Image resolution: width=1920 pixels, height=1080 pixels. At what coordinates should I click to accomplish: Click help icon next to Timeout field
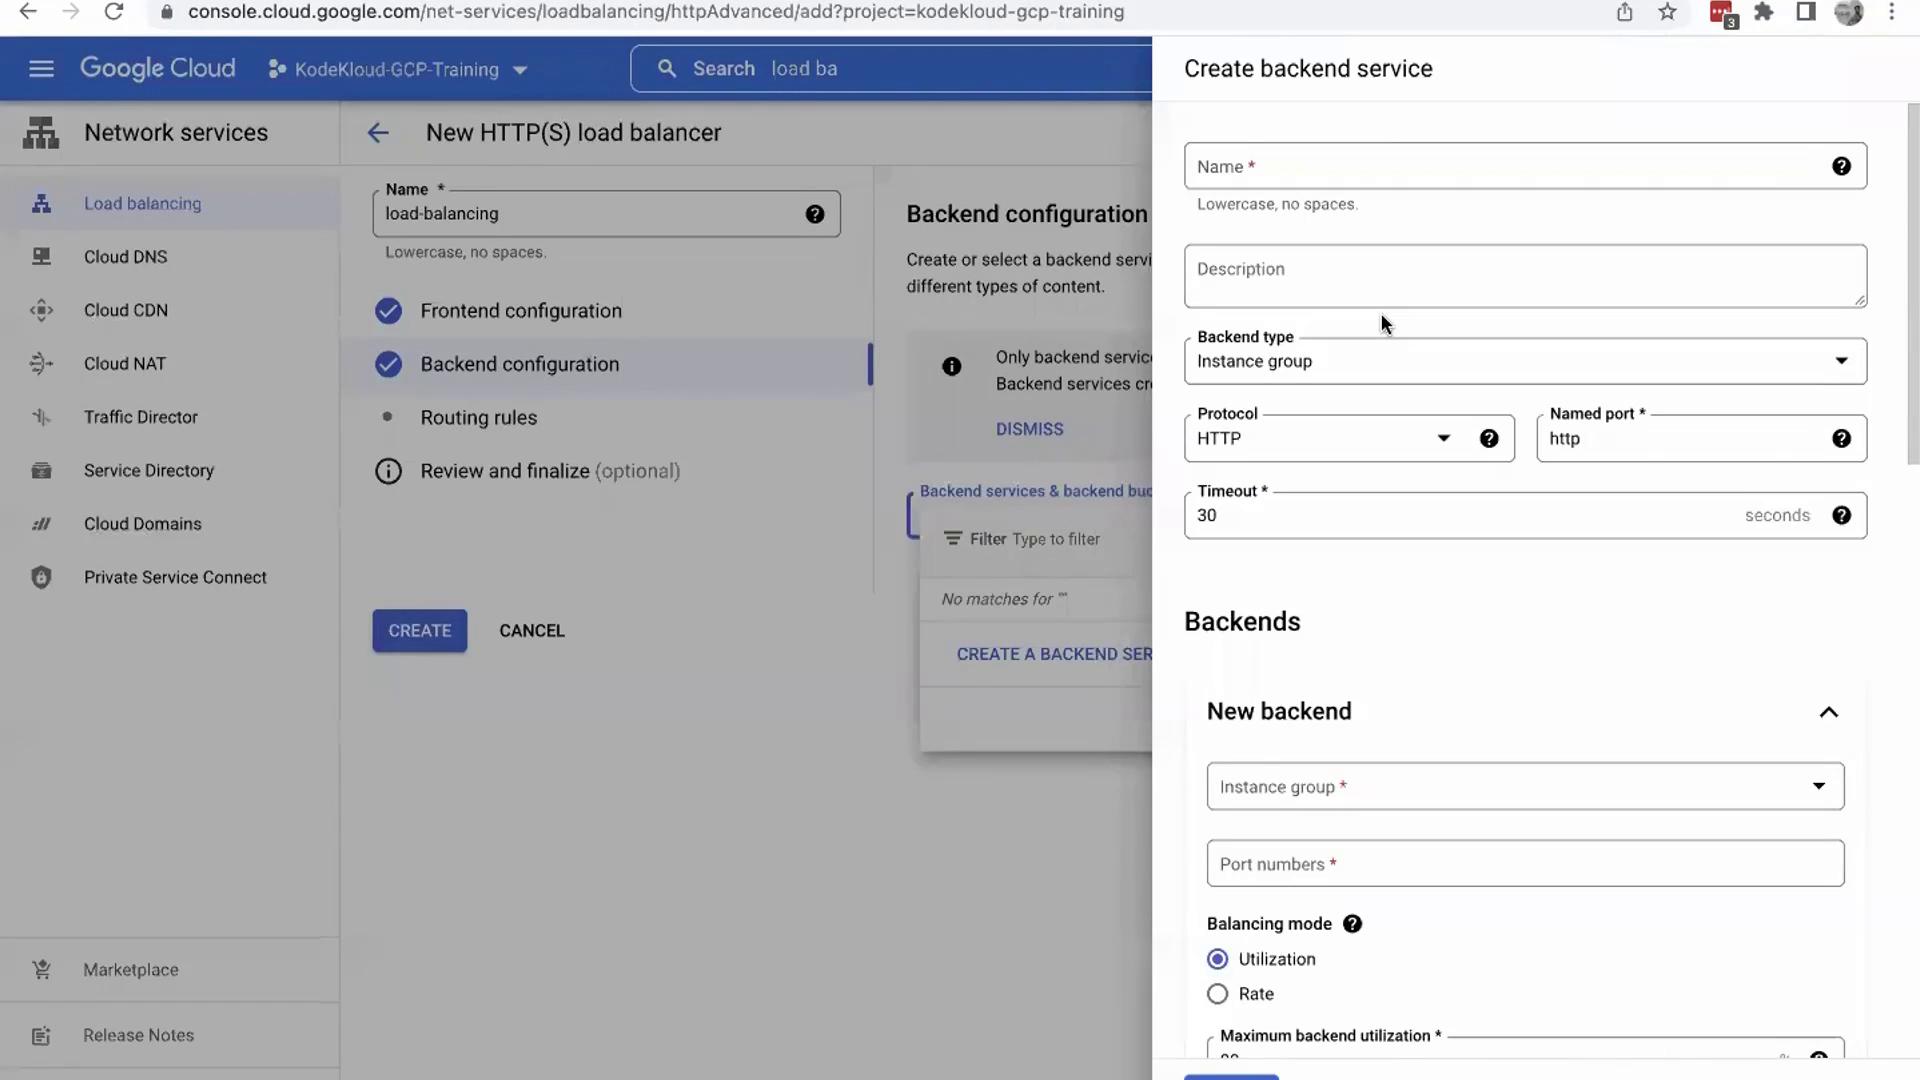point(1841,515)
